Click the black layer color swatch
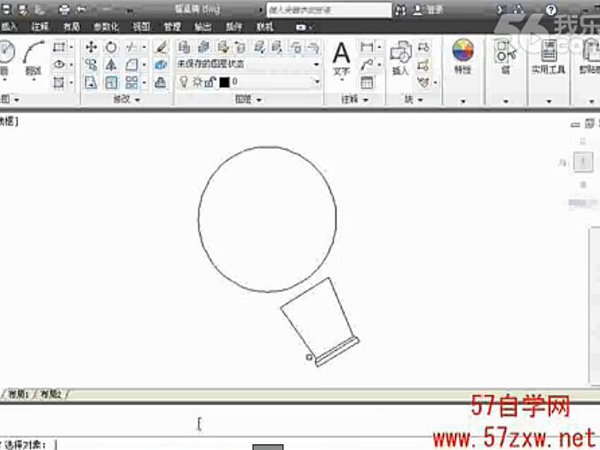 (x=224, y=80)
